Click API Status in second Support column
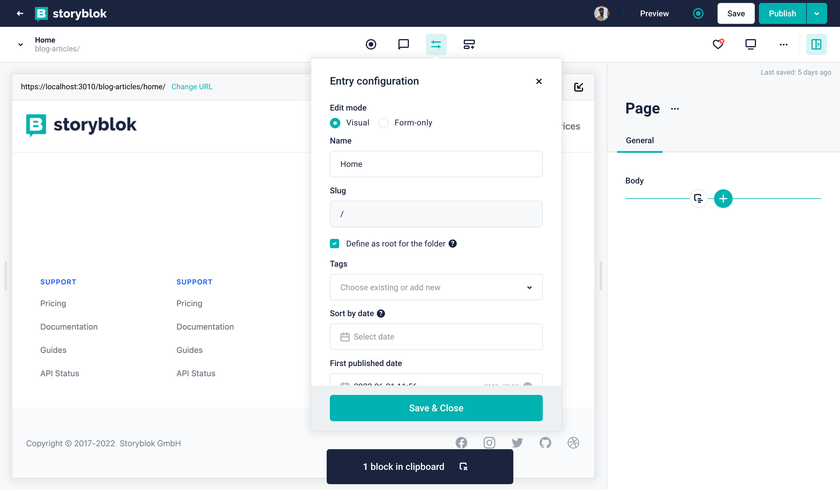The width and height of the screenshot is (840, 490). tap(196, 373)
